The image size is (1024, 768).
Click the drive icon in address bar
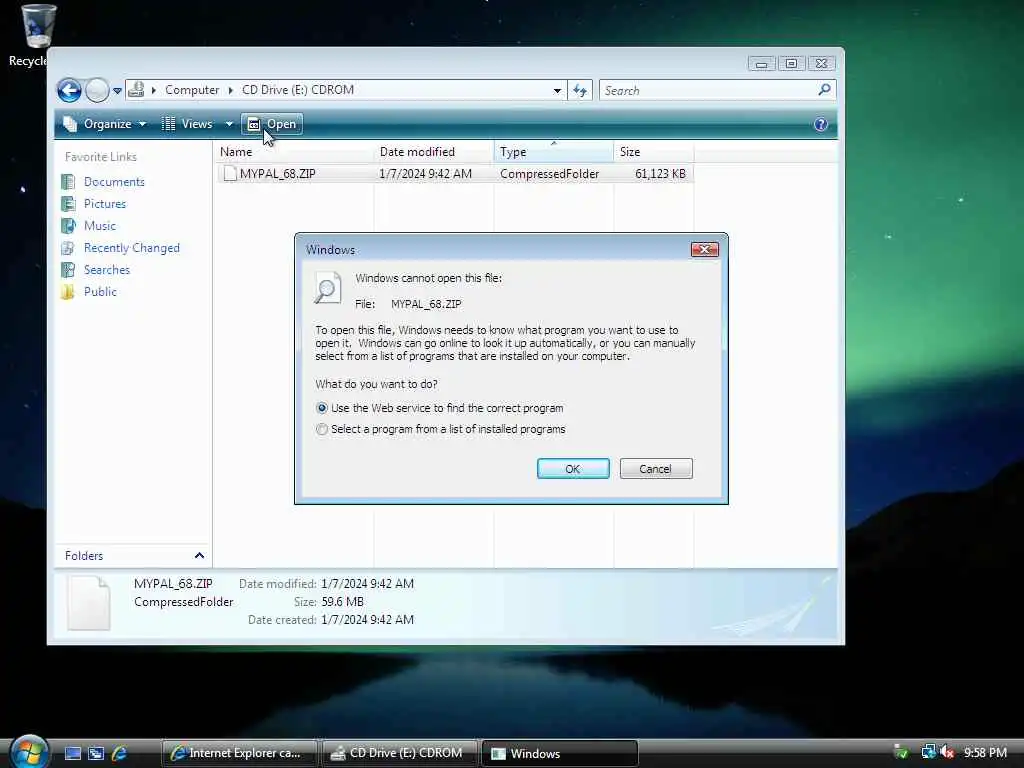click(136, 89)
